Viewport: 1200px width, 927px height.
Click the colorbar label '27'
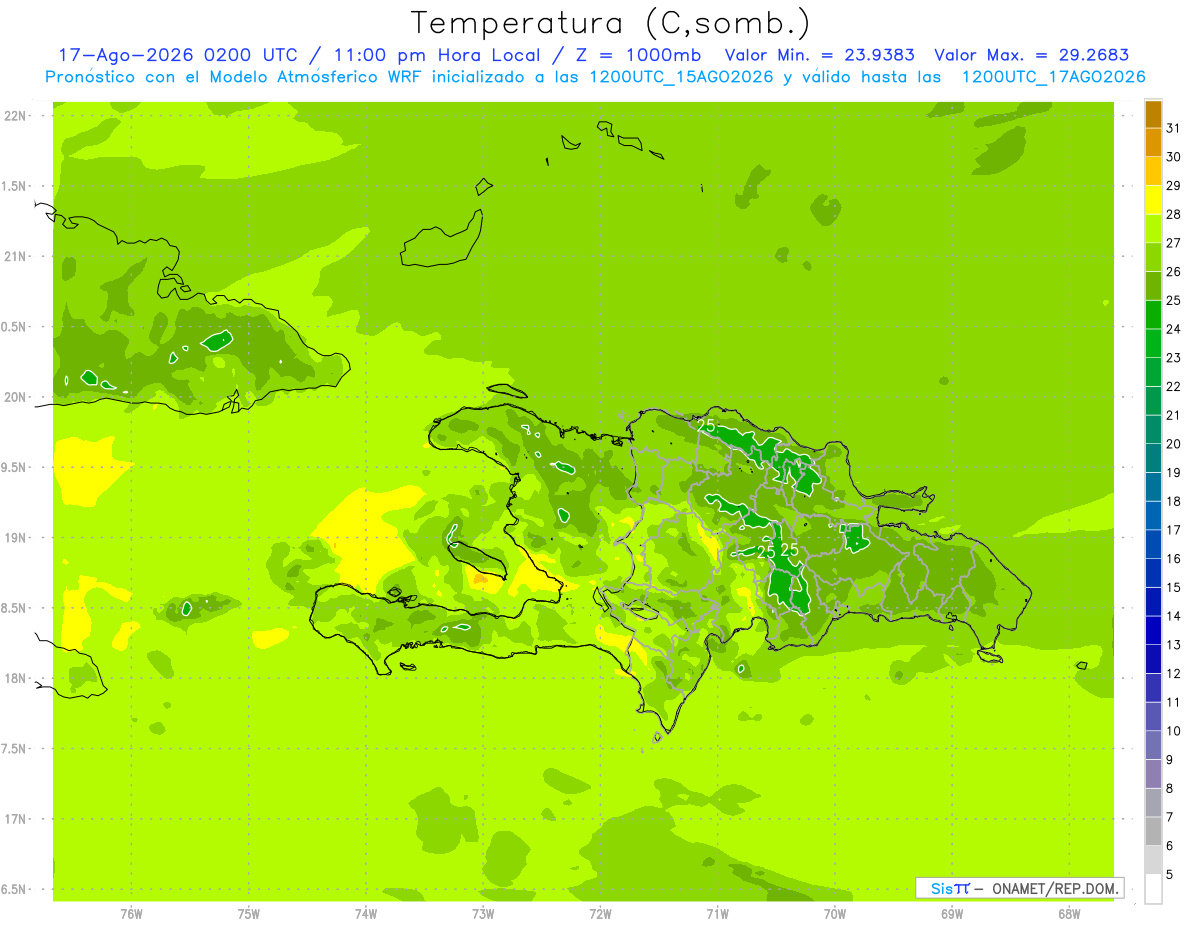(1174, 243)
